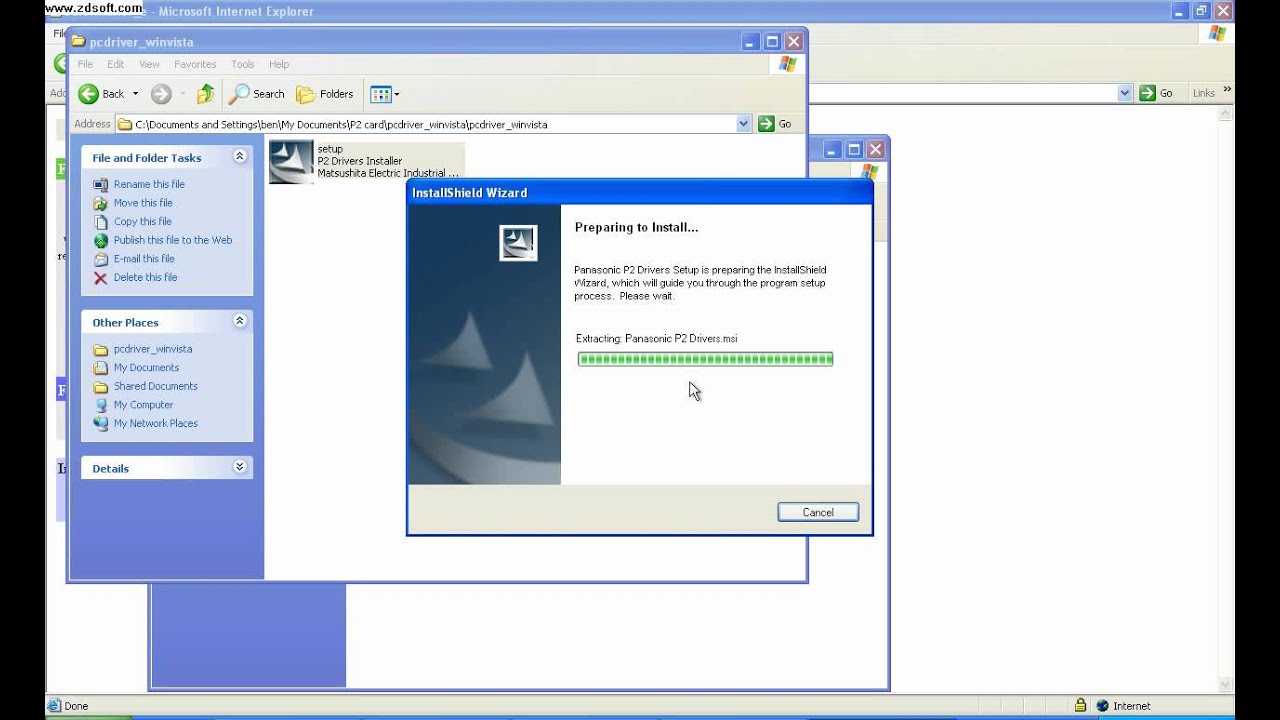Go up one folder level icon
1280x720 pixels.
(x=205, y=94)
